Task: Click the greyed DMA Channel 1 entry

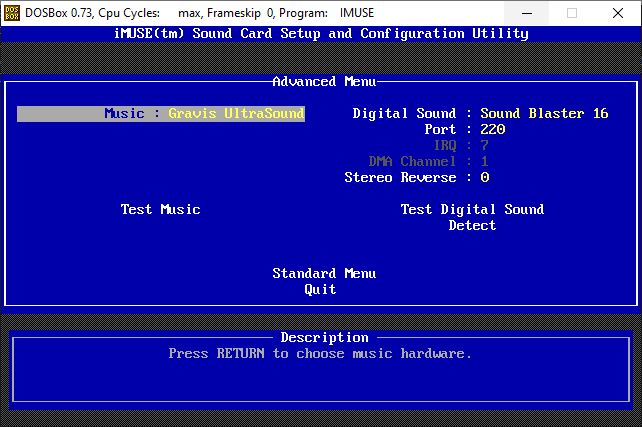Action: coord(428,161)
